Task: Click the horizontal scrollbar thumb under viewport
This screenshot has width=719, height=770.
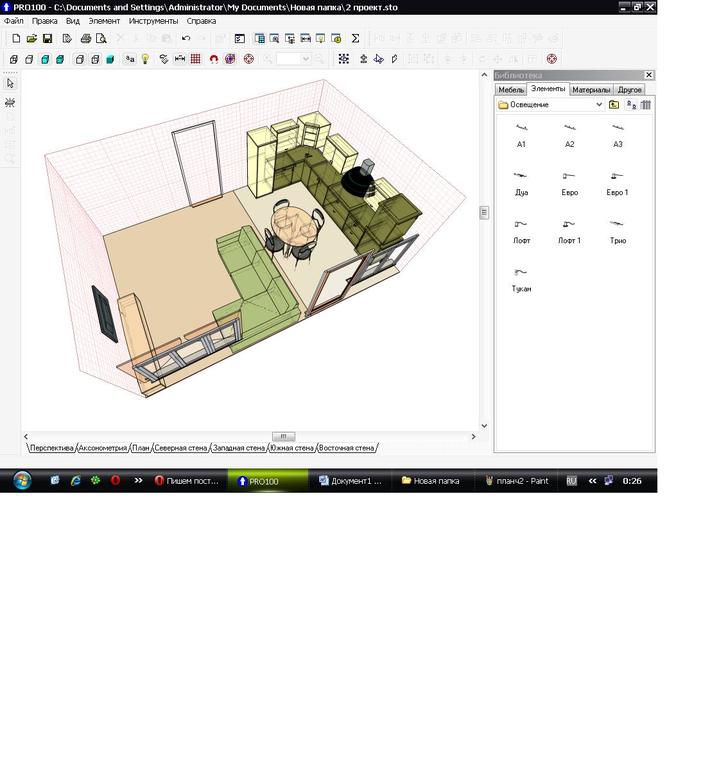Action: click(x=283, y=436)
